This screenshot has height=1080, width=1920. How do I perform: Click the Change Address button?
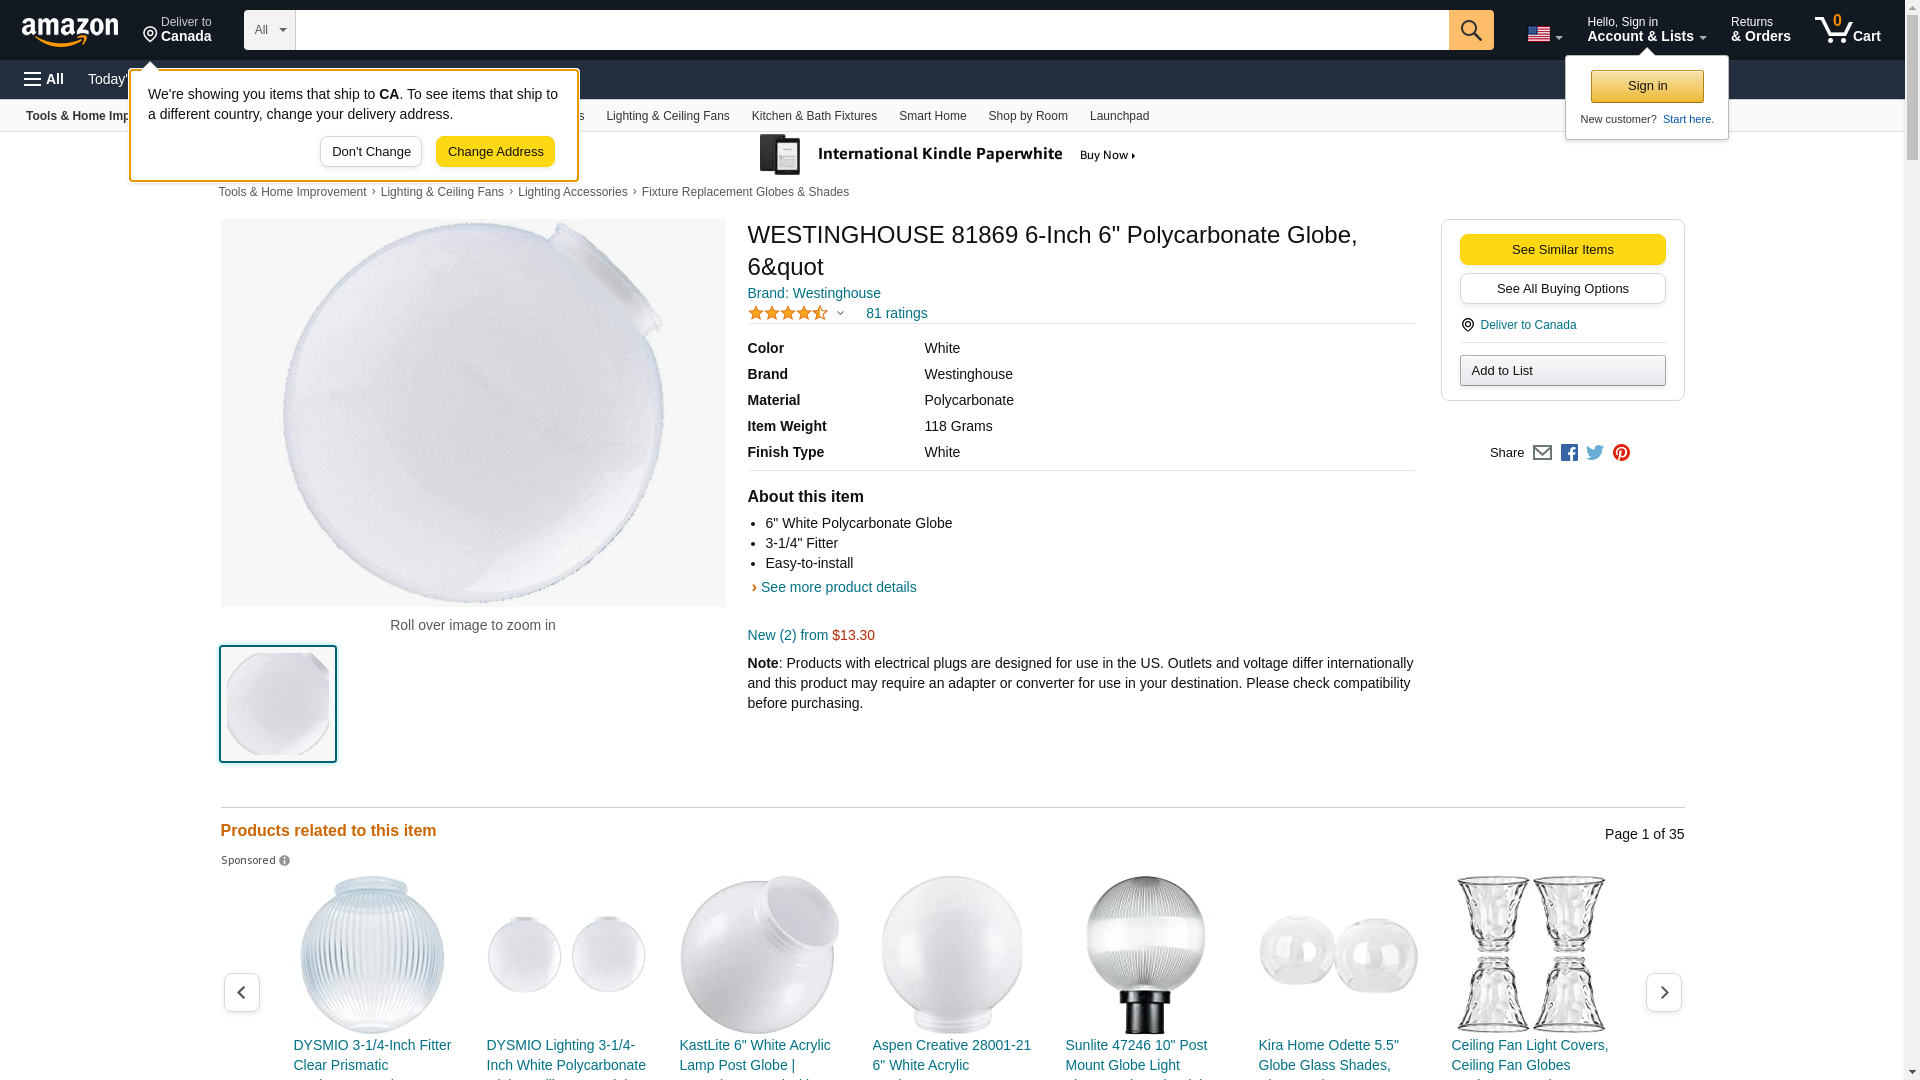pos(495,152)
